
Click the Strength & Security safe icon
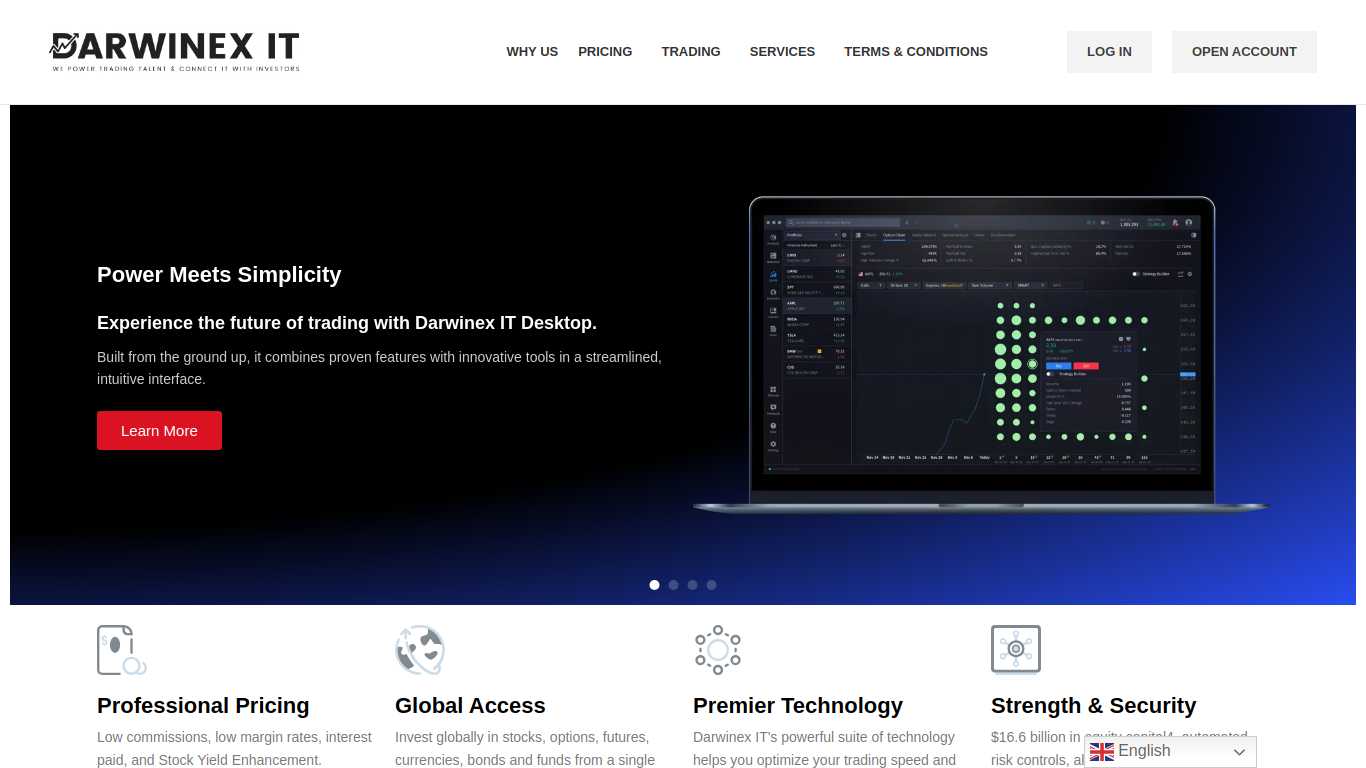pos(1016,650)
